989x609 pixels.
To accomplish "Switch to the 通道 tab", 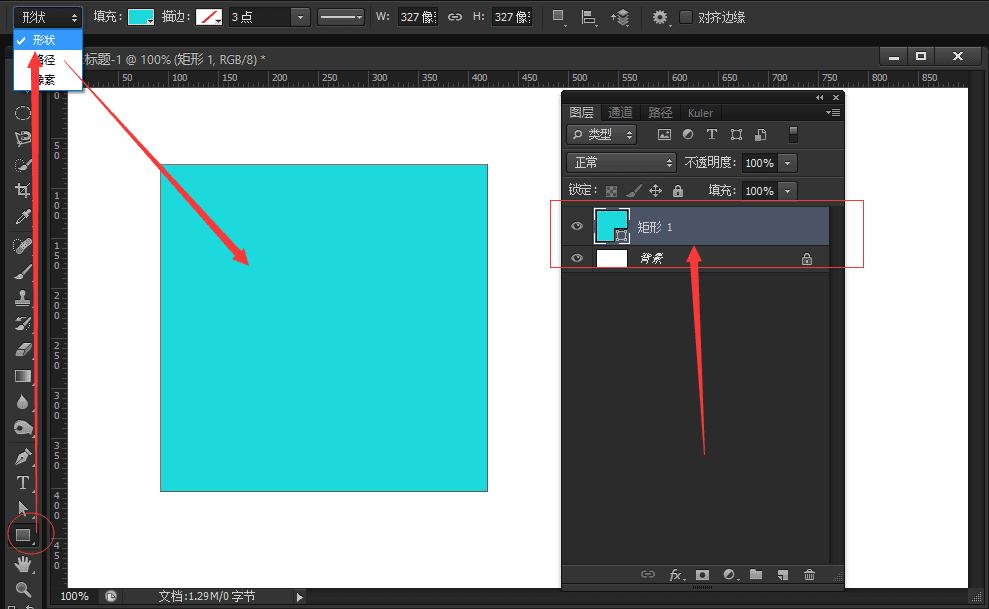I will [x=620, y=112].
